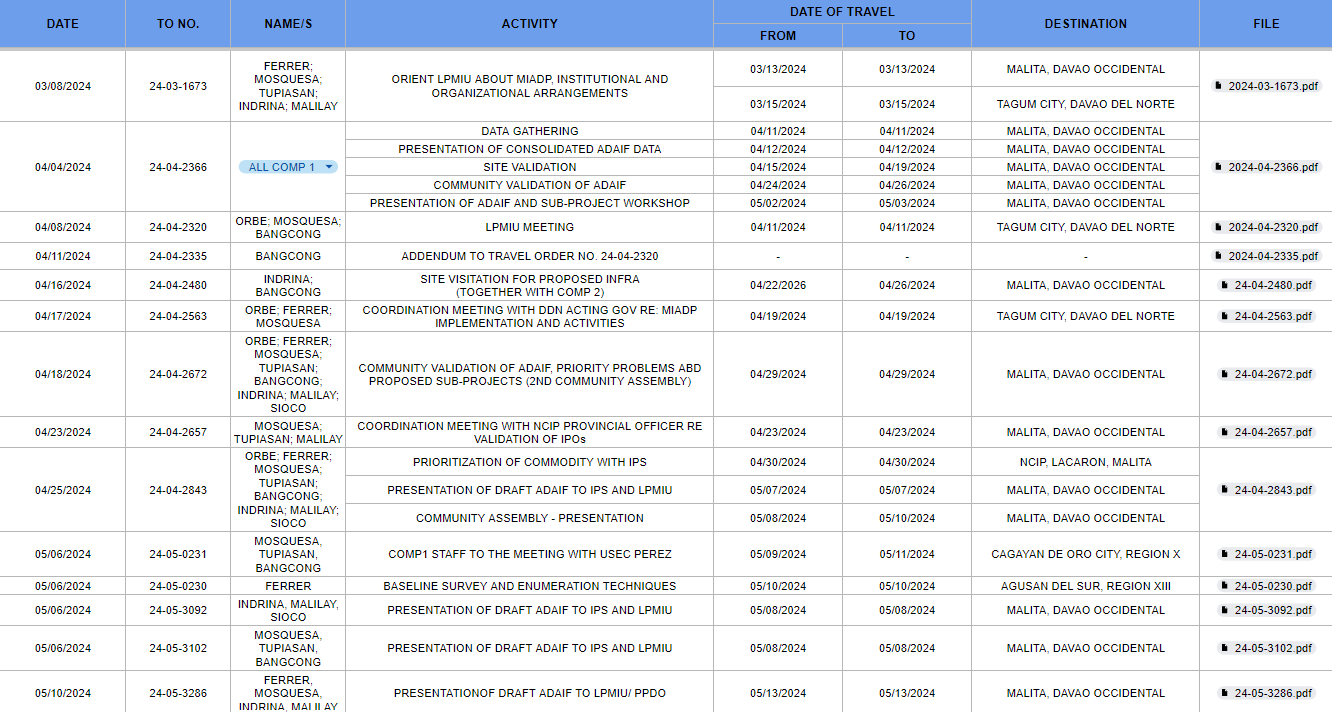
Task: Open the 24-05-3092.pdf file chip
Action: (1266, 610)
